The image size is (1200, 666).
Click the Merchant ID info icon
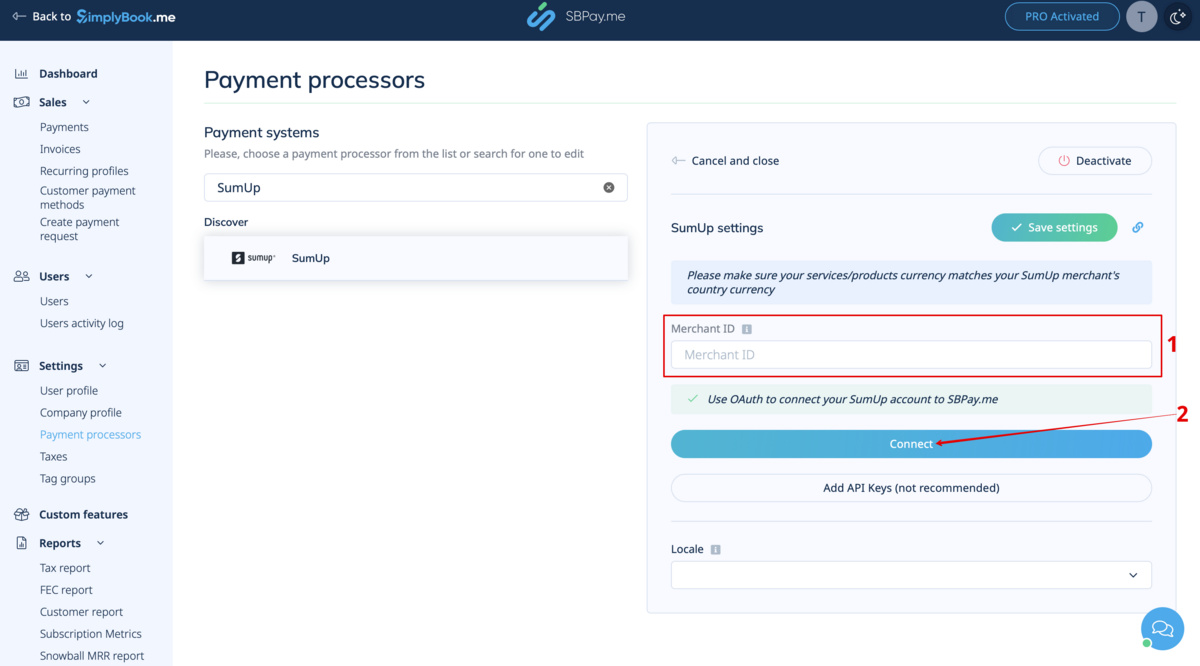click(747, 329)
